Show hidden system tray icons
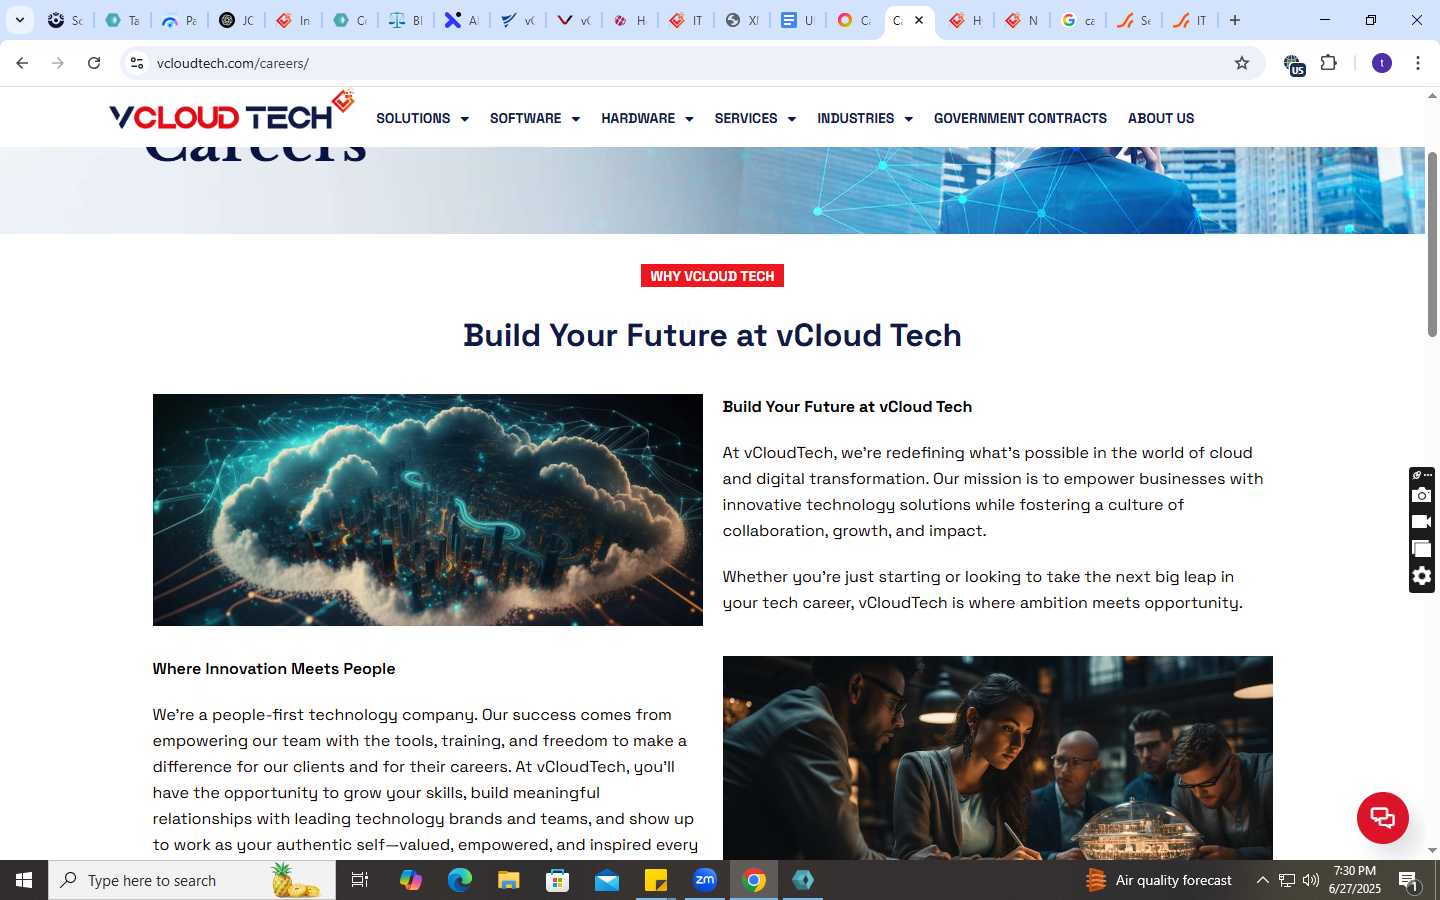 tap(1262, 880)
